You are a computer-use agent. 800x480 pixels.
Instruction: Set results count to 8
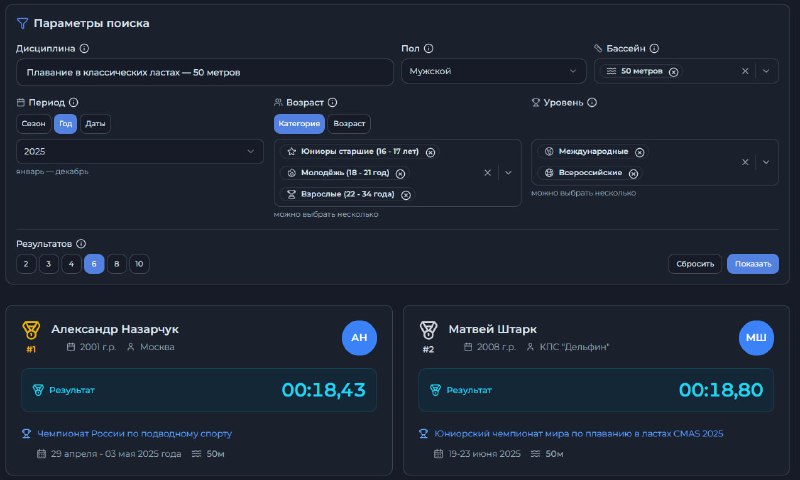coord(117,264)
